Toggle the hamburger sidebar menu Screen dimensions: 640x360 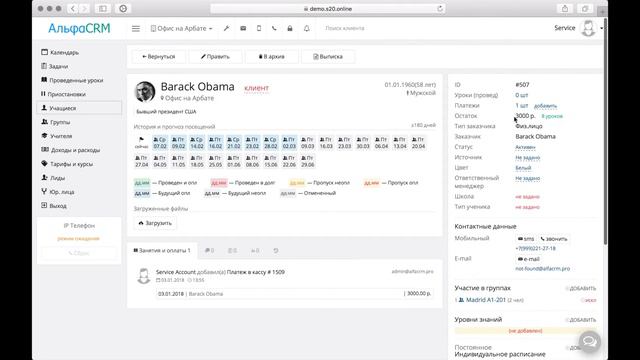(x=136, y=29)
